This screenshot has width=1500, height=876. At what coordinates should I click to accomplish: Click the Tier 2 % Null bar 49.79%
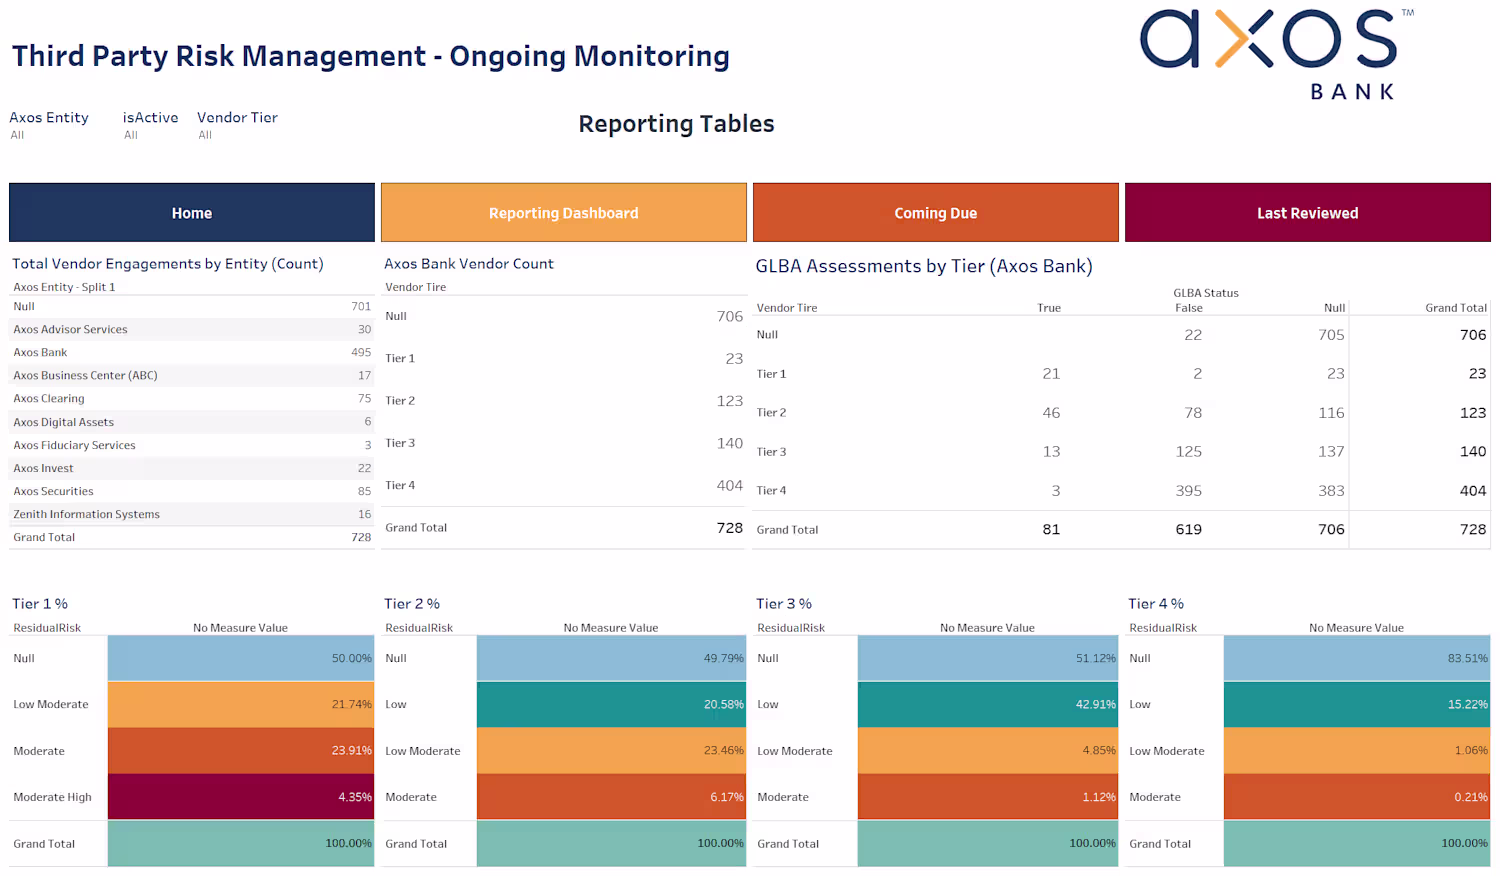(611, 658)
